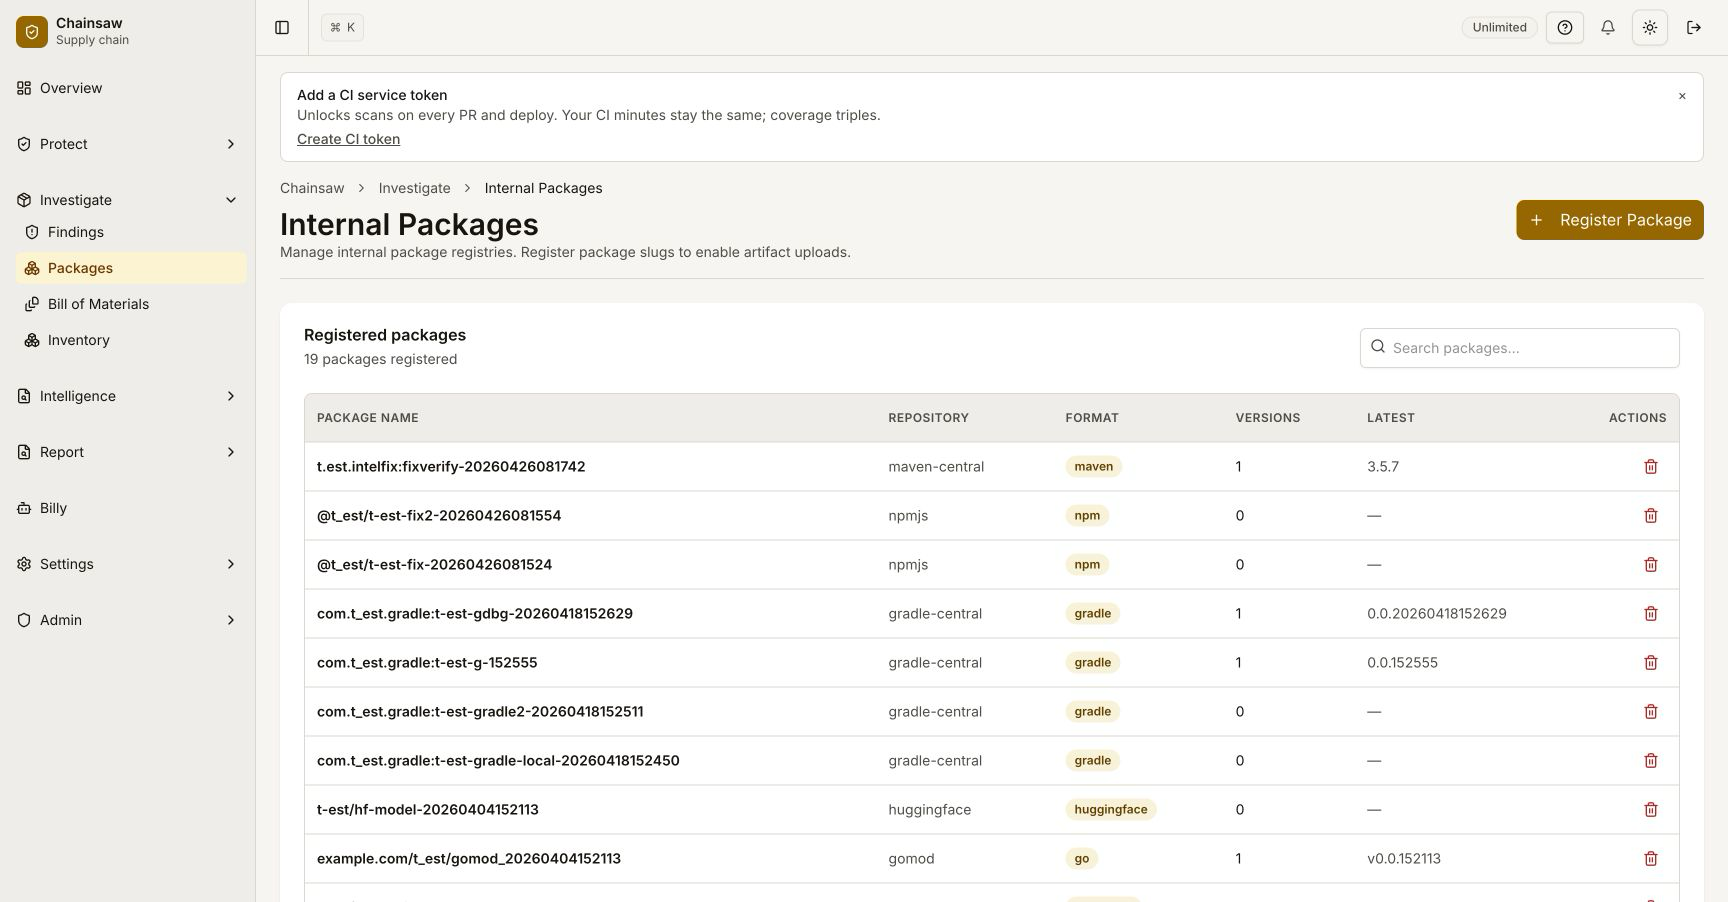Click the Versions column header
This screenshot has height=902, width=1728.
(x=1268, y=418)
